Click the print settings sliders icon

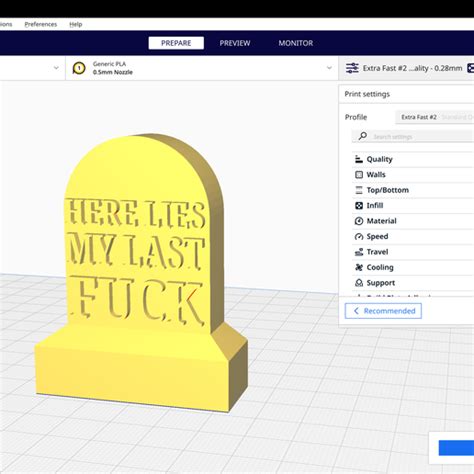tap(352, 68)
